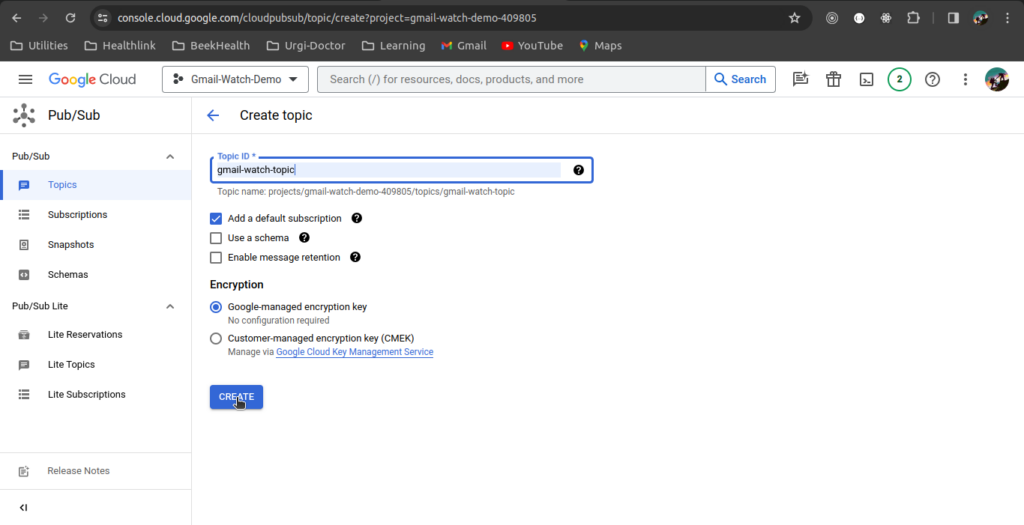Open the YouTube bookmark
The height and width of the screenshot is (525, 1024).
point(532,46)
